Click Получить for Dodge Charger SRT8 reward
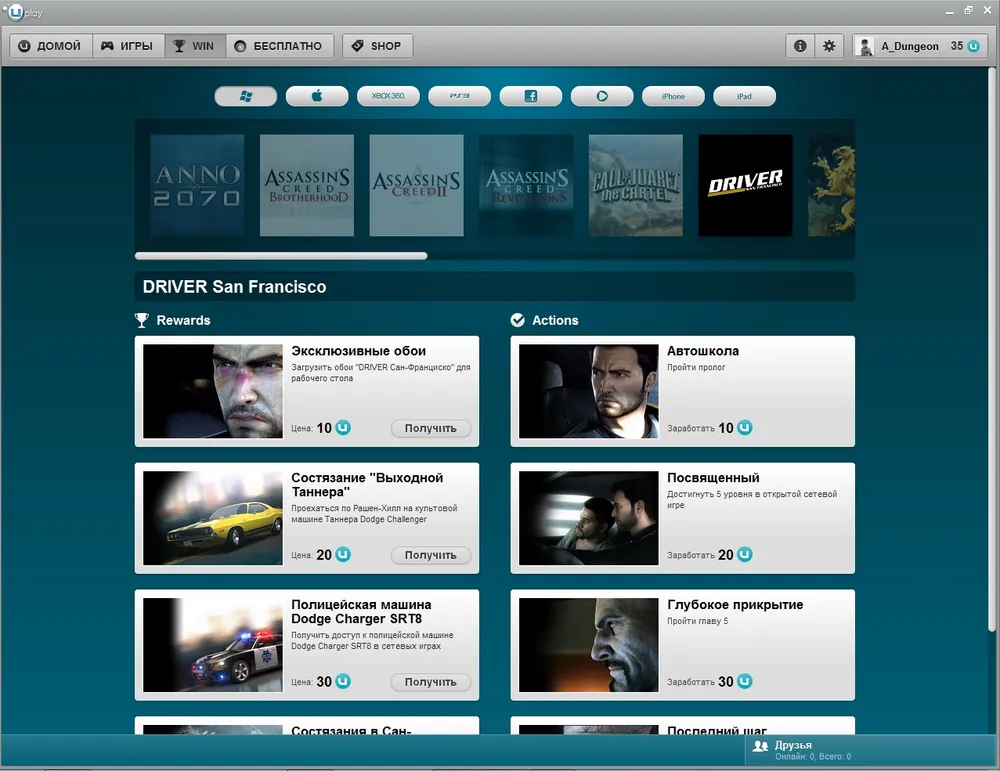Screen dimensions: 1000x771 pyautogui.click(x=430, y=682)
